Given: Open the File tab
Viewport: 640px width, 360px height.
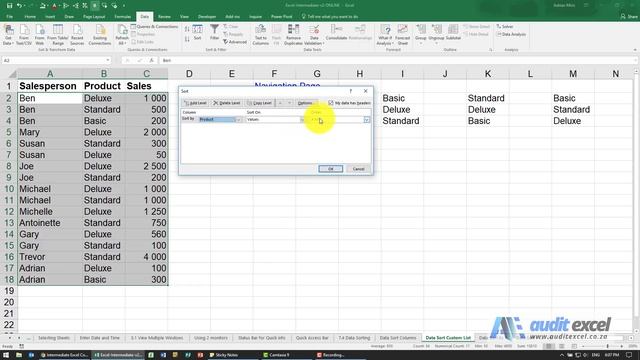Looking at the screenshot, I should (9, 17).
